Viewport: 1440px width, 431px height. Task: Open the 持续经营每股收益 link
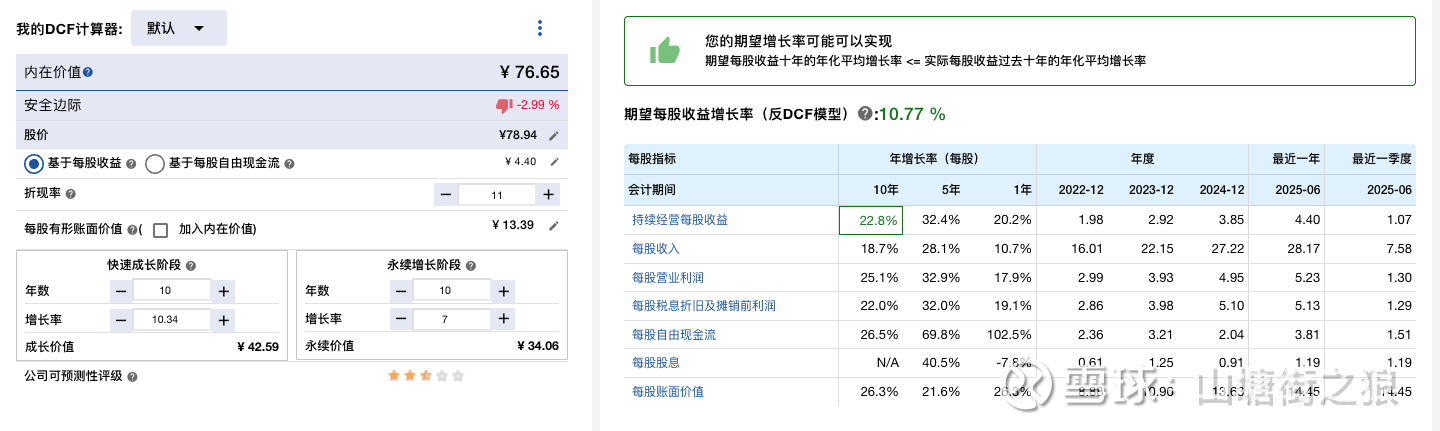(x=679, y=220)
